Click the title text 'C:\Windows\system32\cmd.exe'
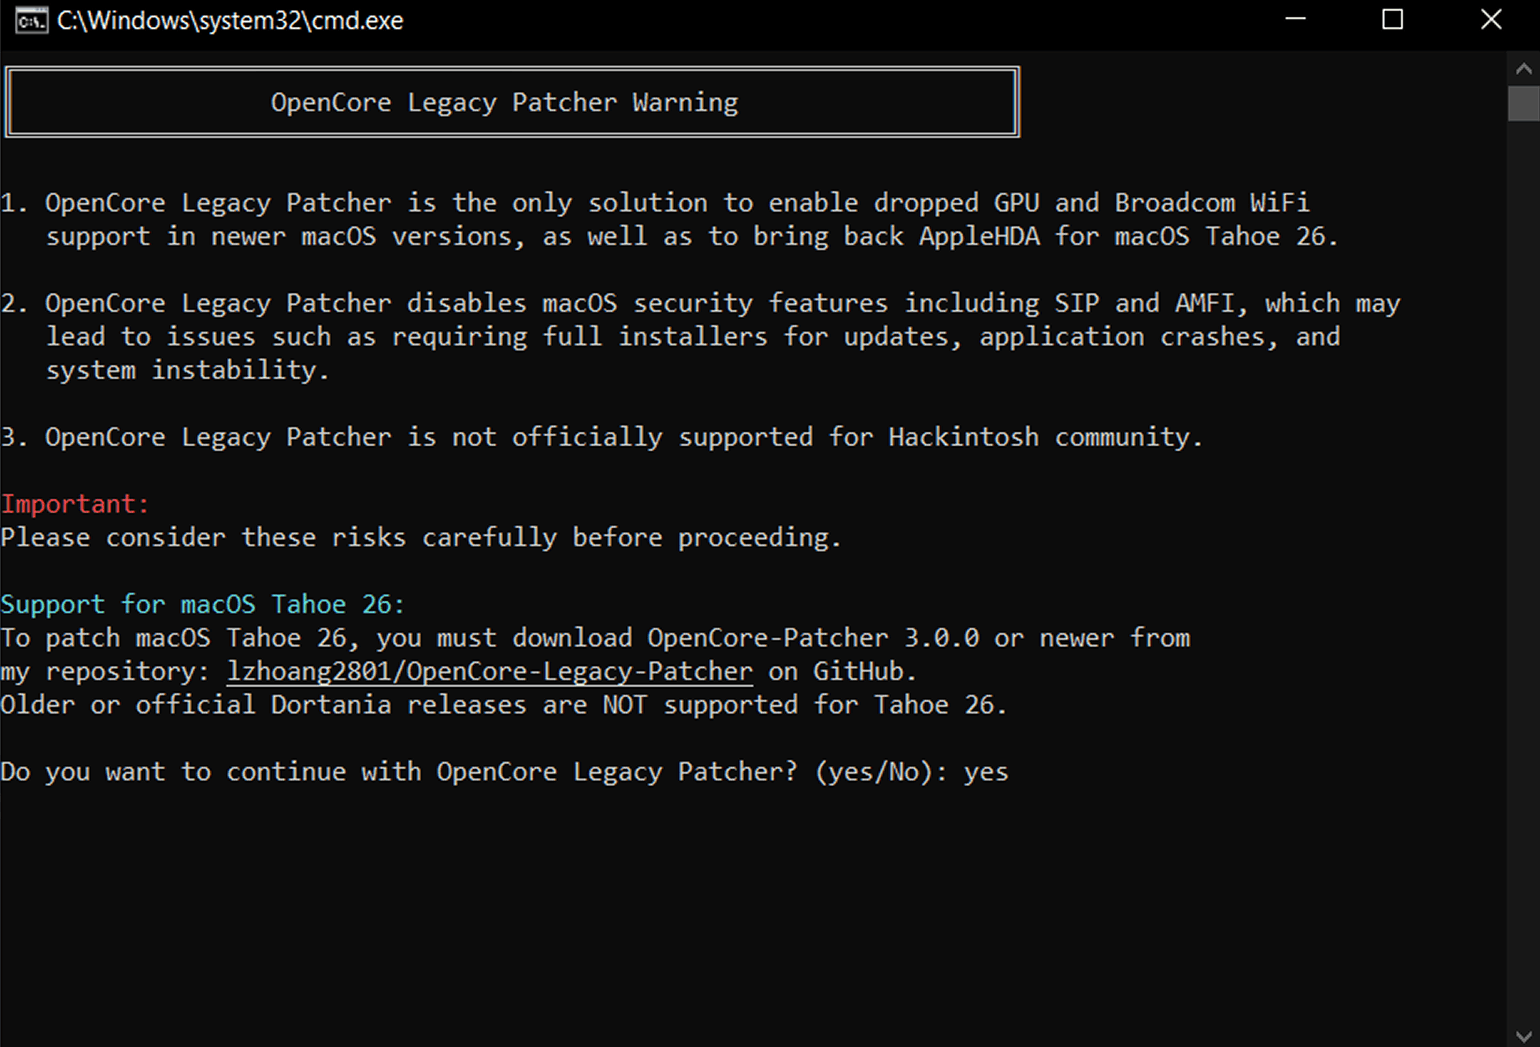Viewport: 1540px width, 1047px height. point(230,20)
